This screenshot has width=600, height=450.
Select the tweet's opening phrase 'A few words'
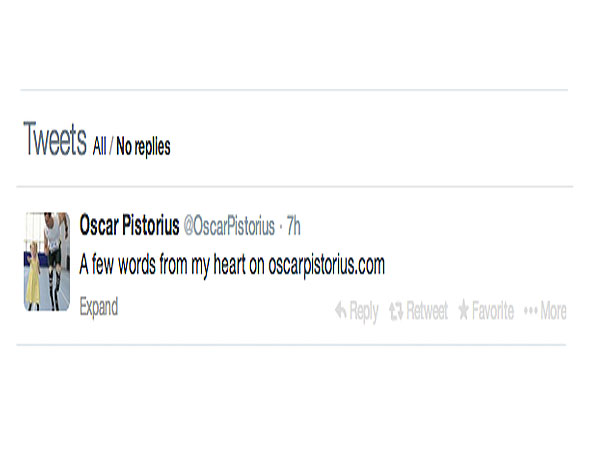point(117,264)
